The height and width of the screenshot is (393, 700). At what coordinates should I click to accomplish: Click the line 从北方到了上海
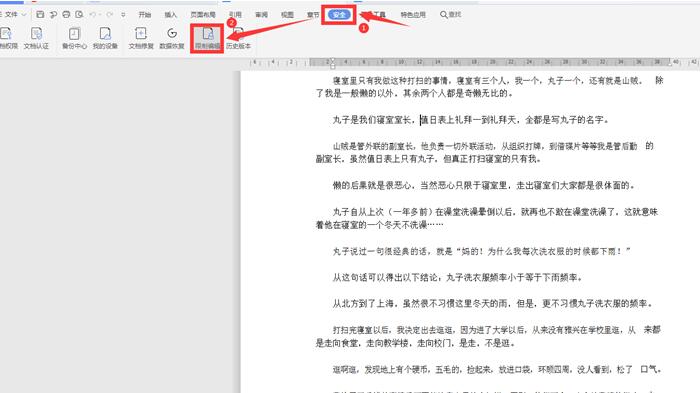[x=493, y=304]
